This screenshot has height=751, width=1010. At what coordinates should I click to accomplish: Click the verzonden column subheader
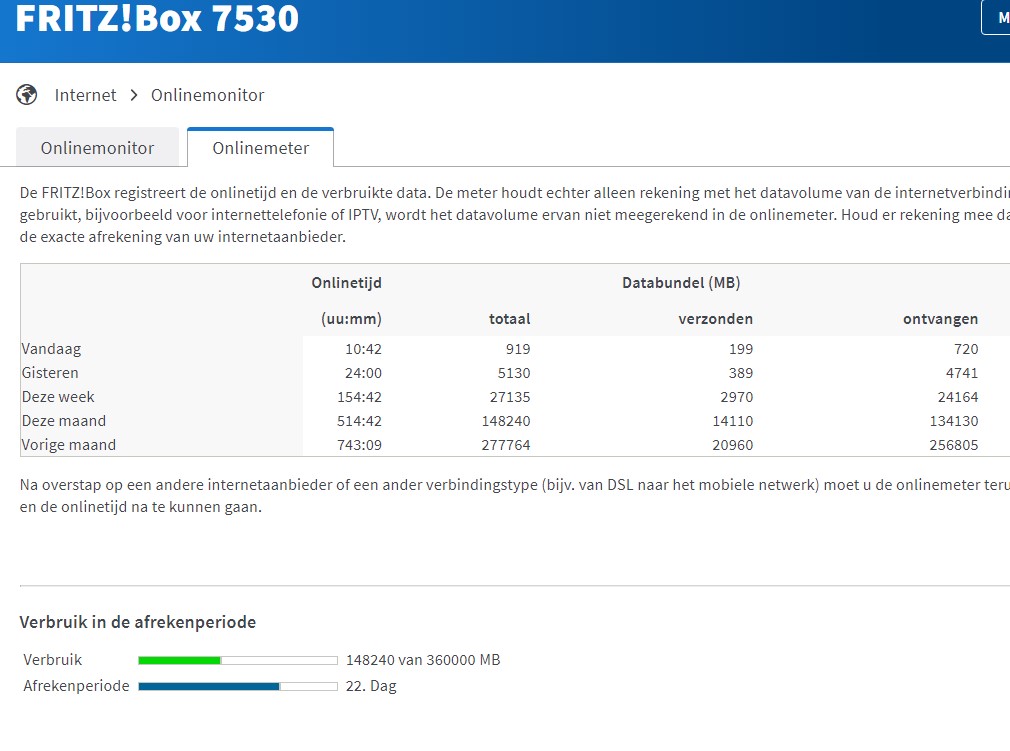(x=715, y=319)
